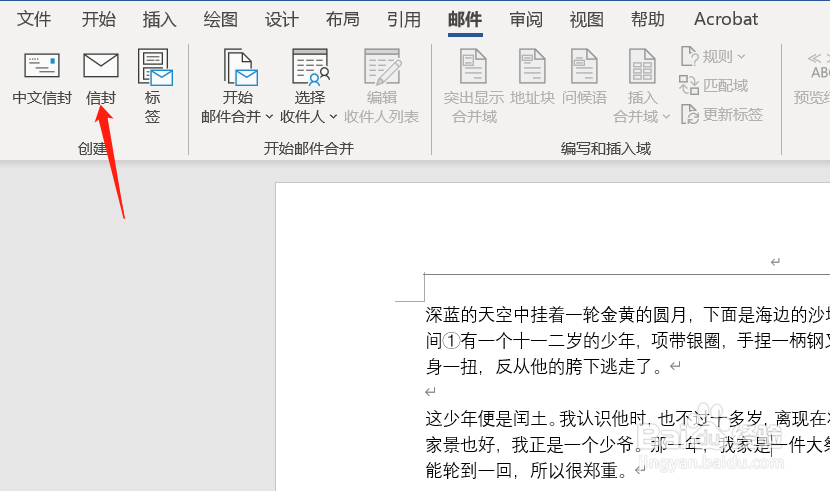Screen dimensions: 830x491
Task: Switch to the 布局 ribbon tab
Action: tap(342, 20)
